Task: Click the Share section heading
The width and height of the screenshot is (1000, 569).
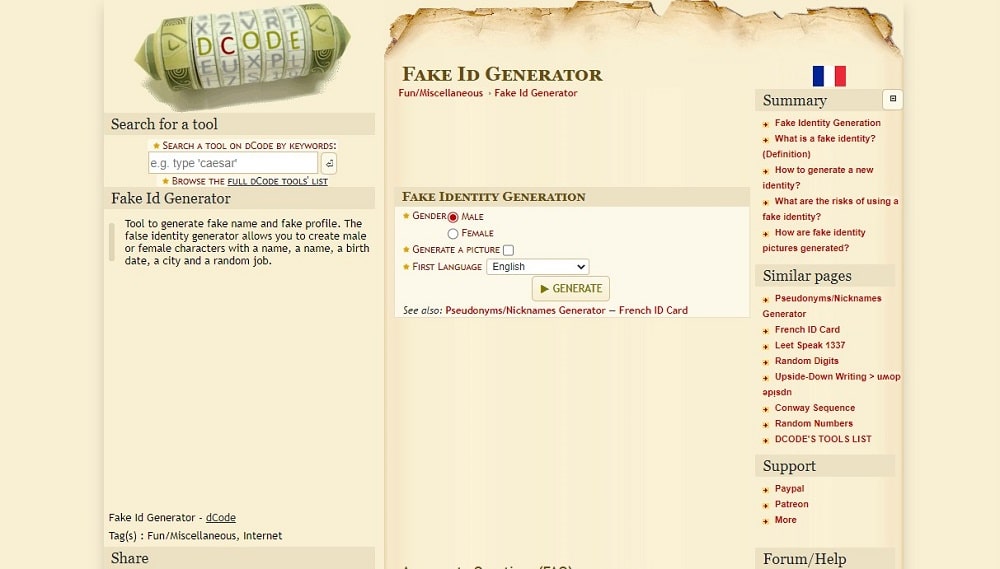Action: click(129, 558)
